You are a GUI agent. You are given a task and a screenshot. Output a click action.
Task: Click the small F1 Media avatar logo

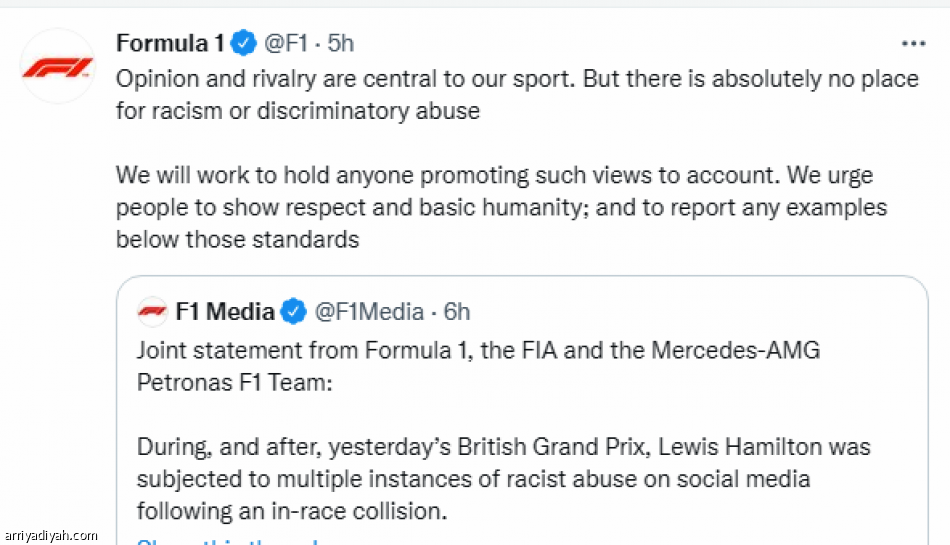click(152, 312)
